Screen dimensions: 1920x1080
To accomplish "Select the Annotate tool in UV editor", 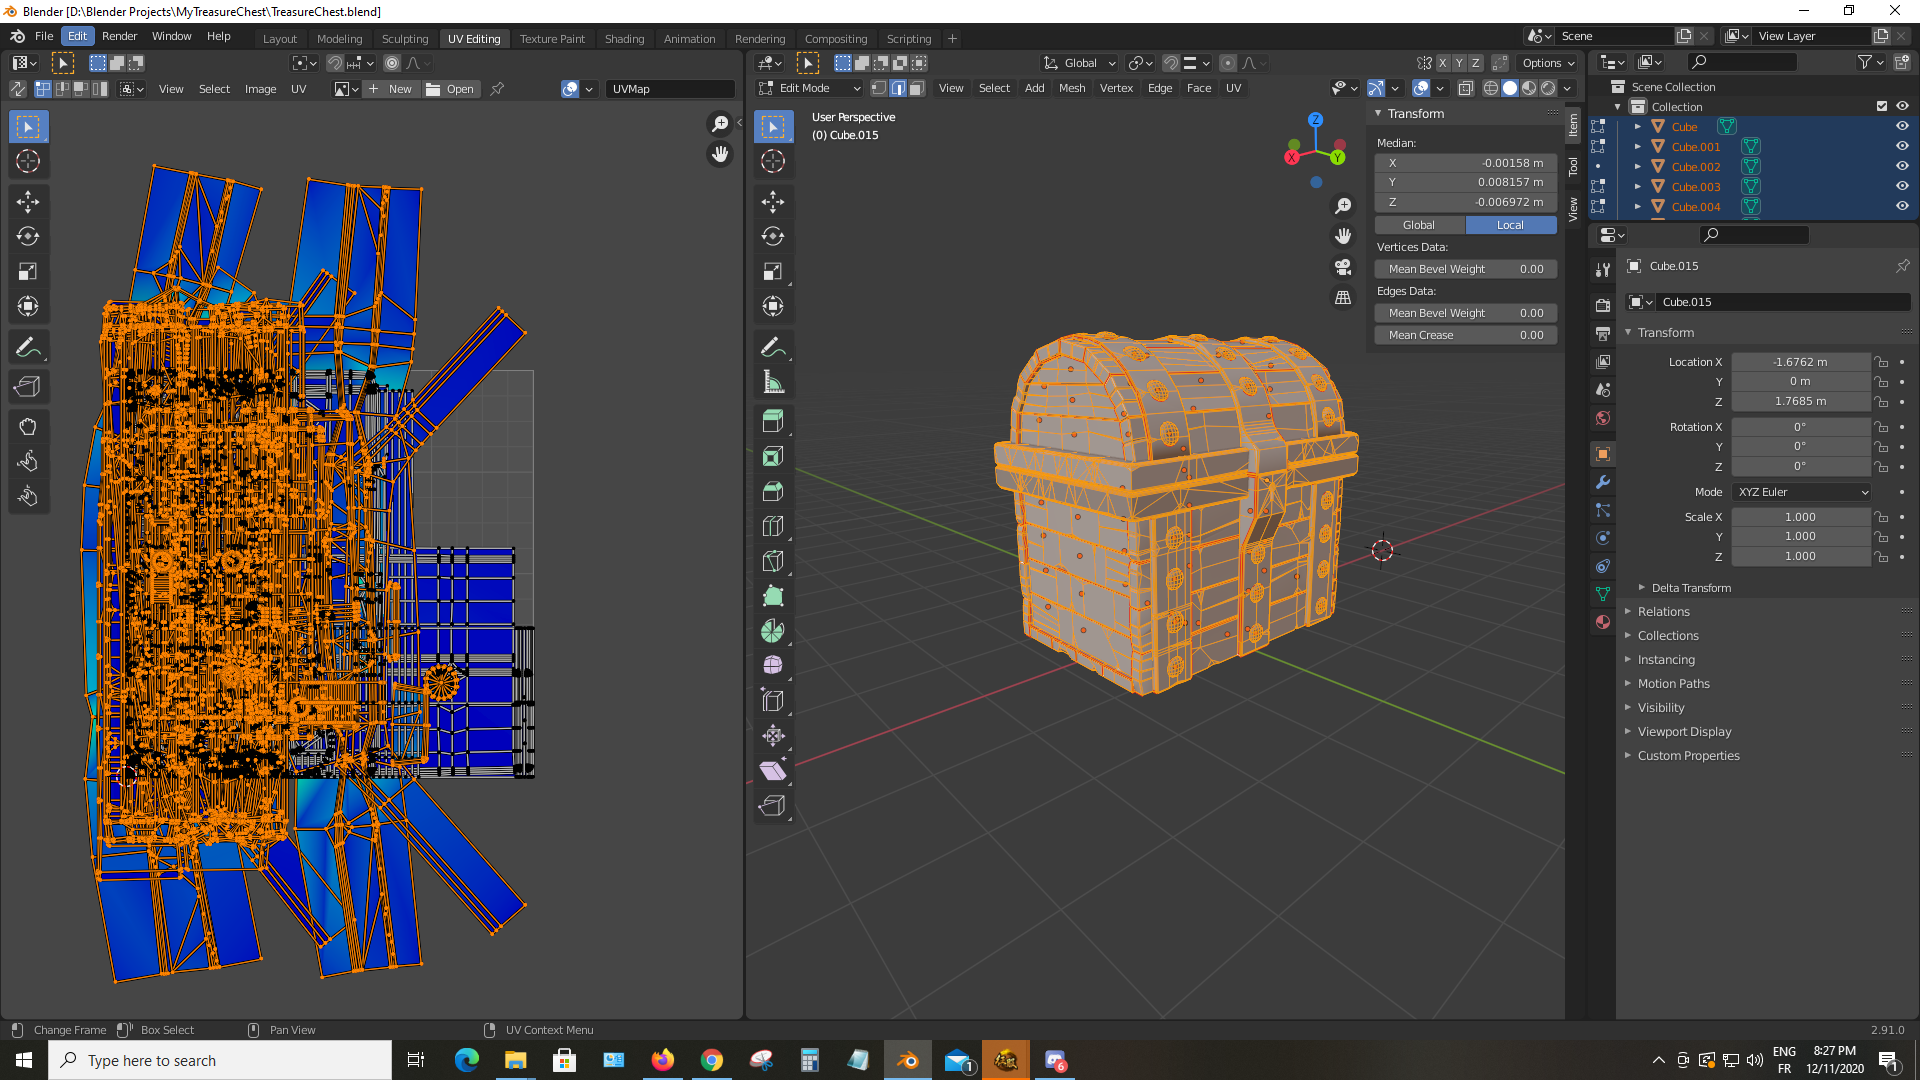I will pos(28,348).
